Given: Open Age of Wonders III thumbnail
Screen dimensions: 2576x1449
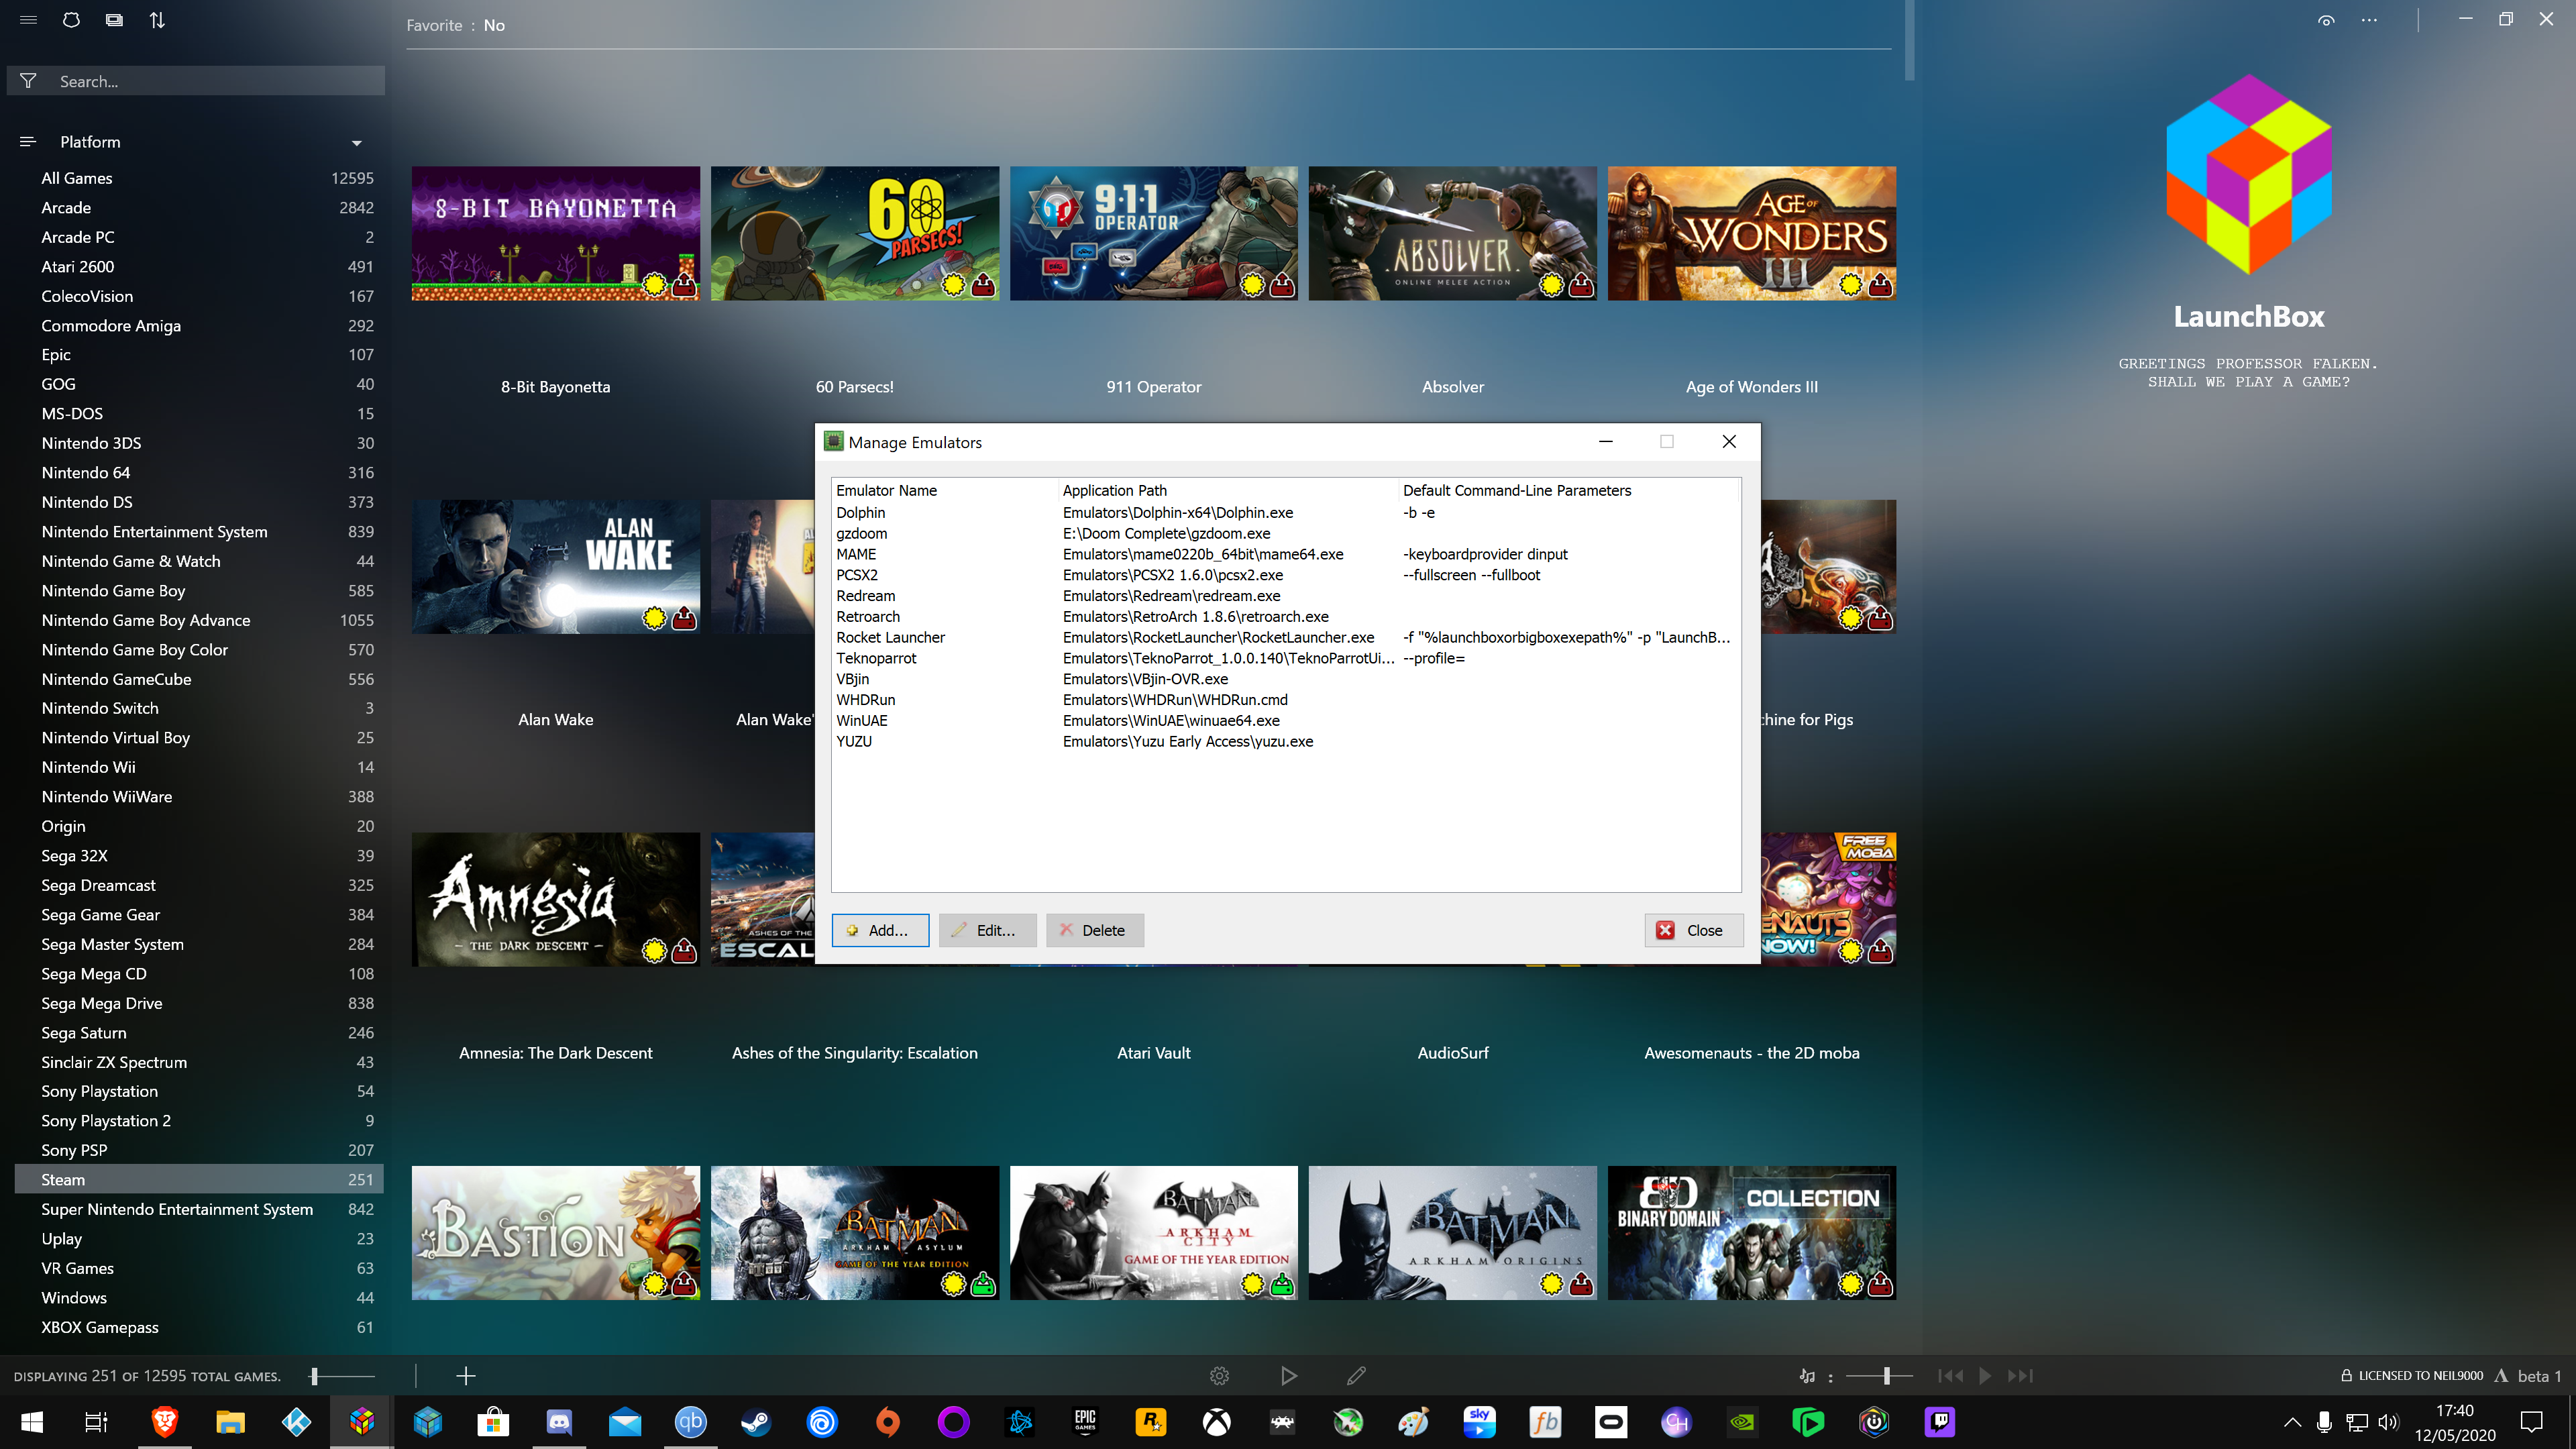Looking at the screenshot, I should tap(1752, 233).
